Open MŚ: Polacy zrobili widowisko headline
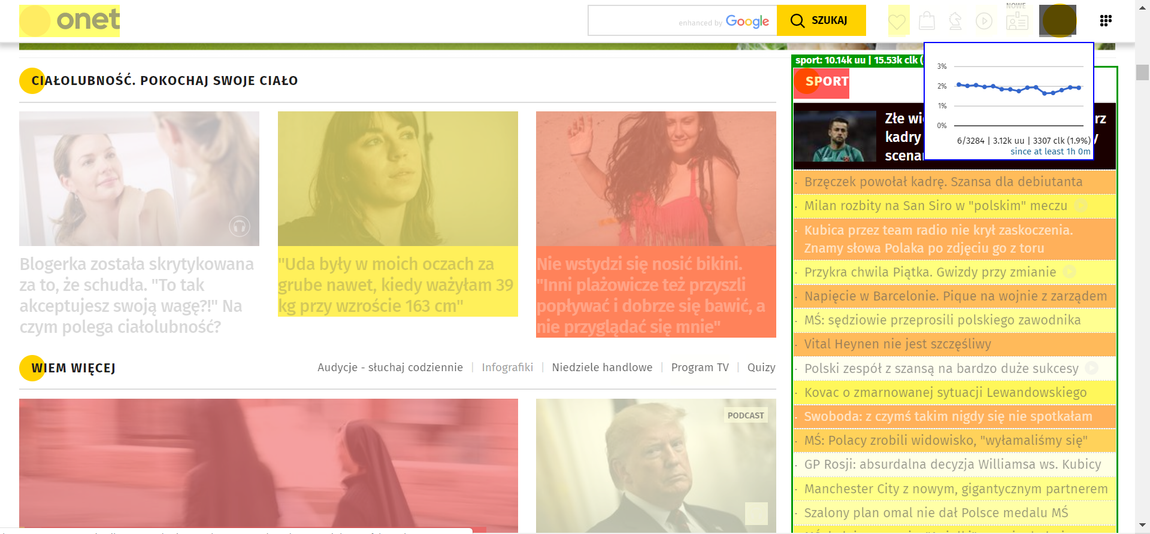 pyautogui.click(x=945, y=441)
